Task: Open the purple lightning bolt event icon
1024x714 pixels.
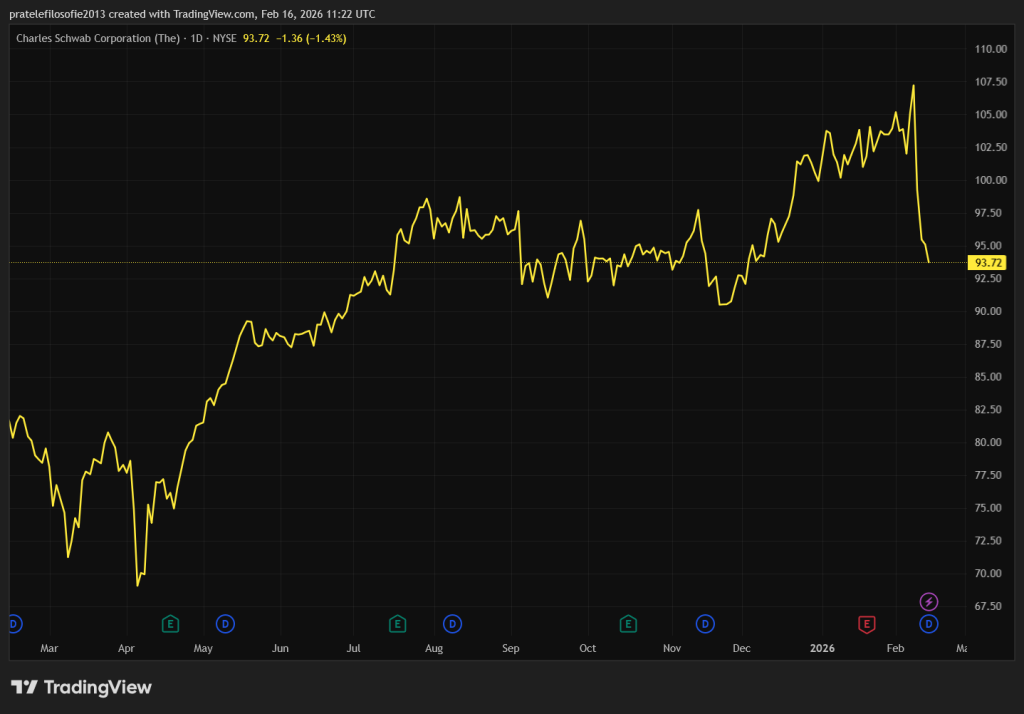Action: (929, 601)
